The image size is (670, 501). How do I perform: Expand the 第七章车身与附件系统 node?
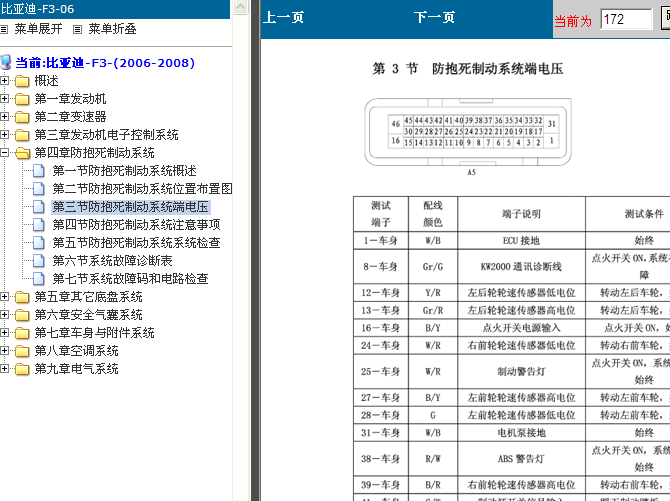[x=4, y=332]
